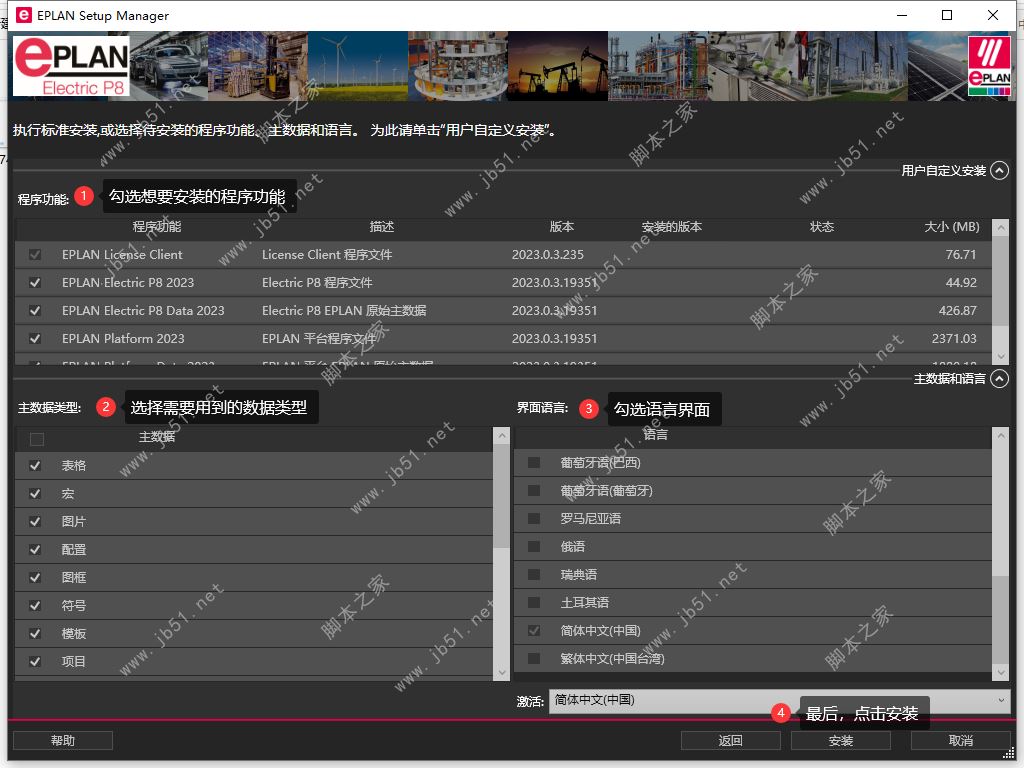Sort by the 程序功能 column header
Screen dimensions: 1024x768
157,227
